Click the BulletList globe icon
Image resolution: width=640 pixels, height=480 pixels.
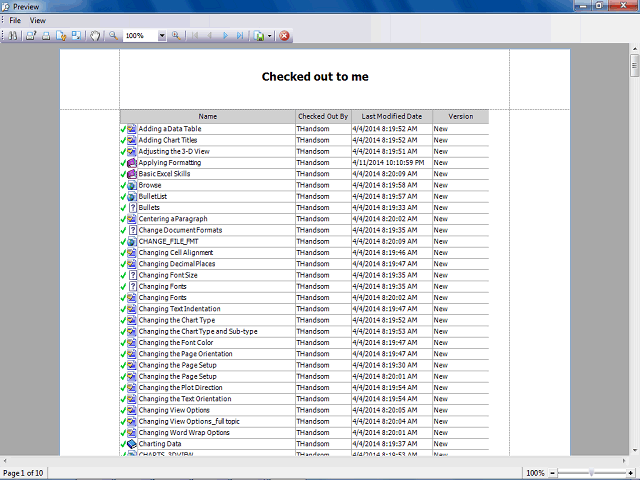tap(131, 196)
